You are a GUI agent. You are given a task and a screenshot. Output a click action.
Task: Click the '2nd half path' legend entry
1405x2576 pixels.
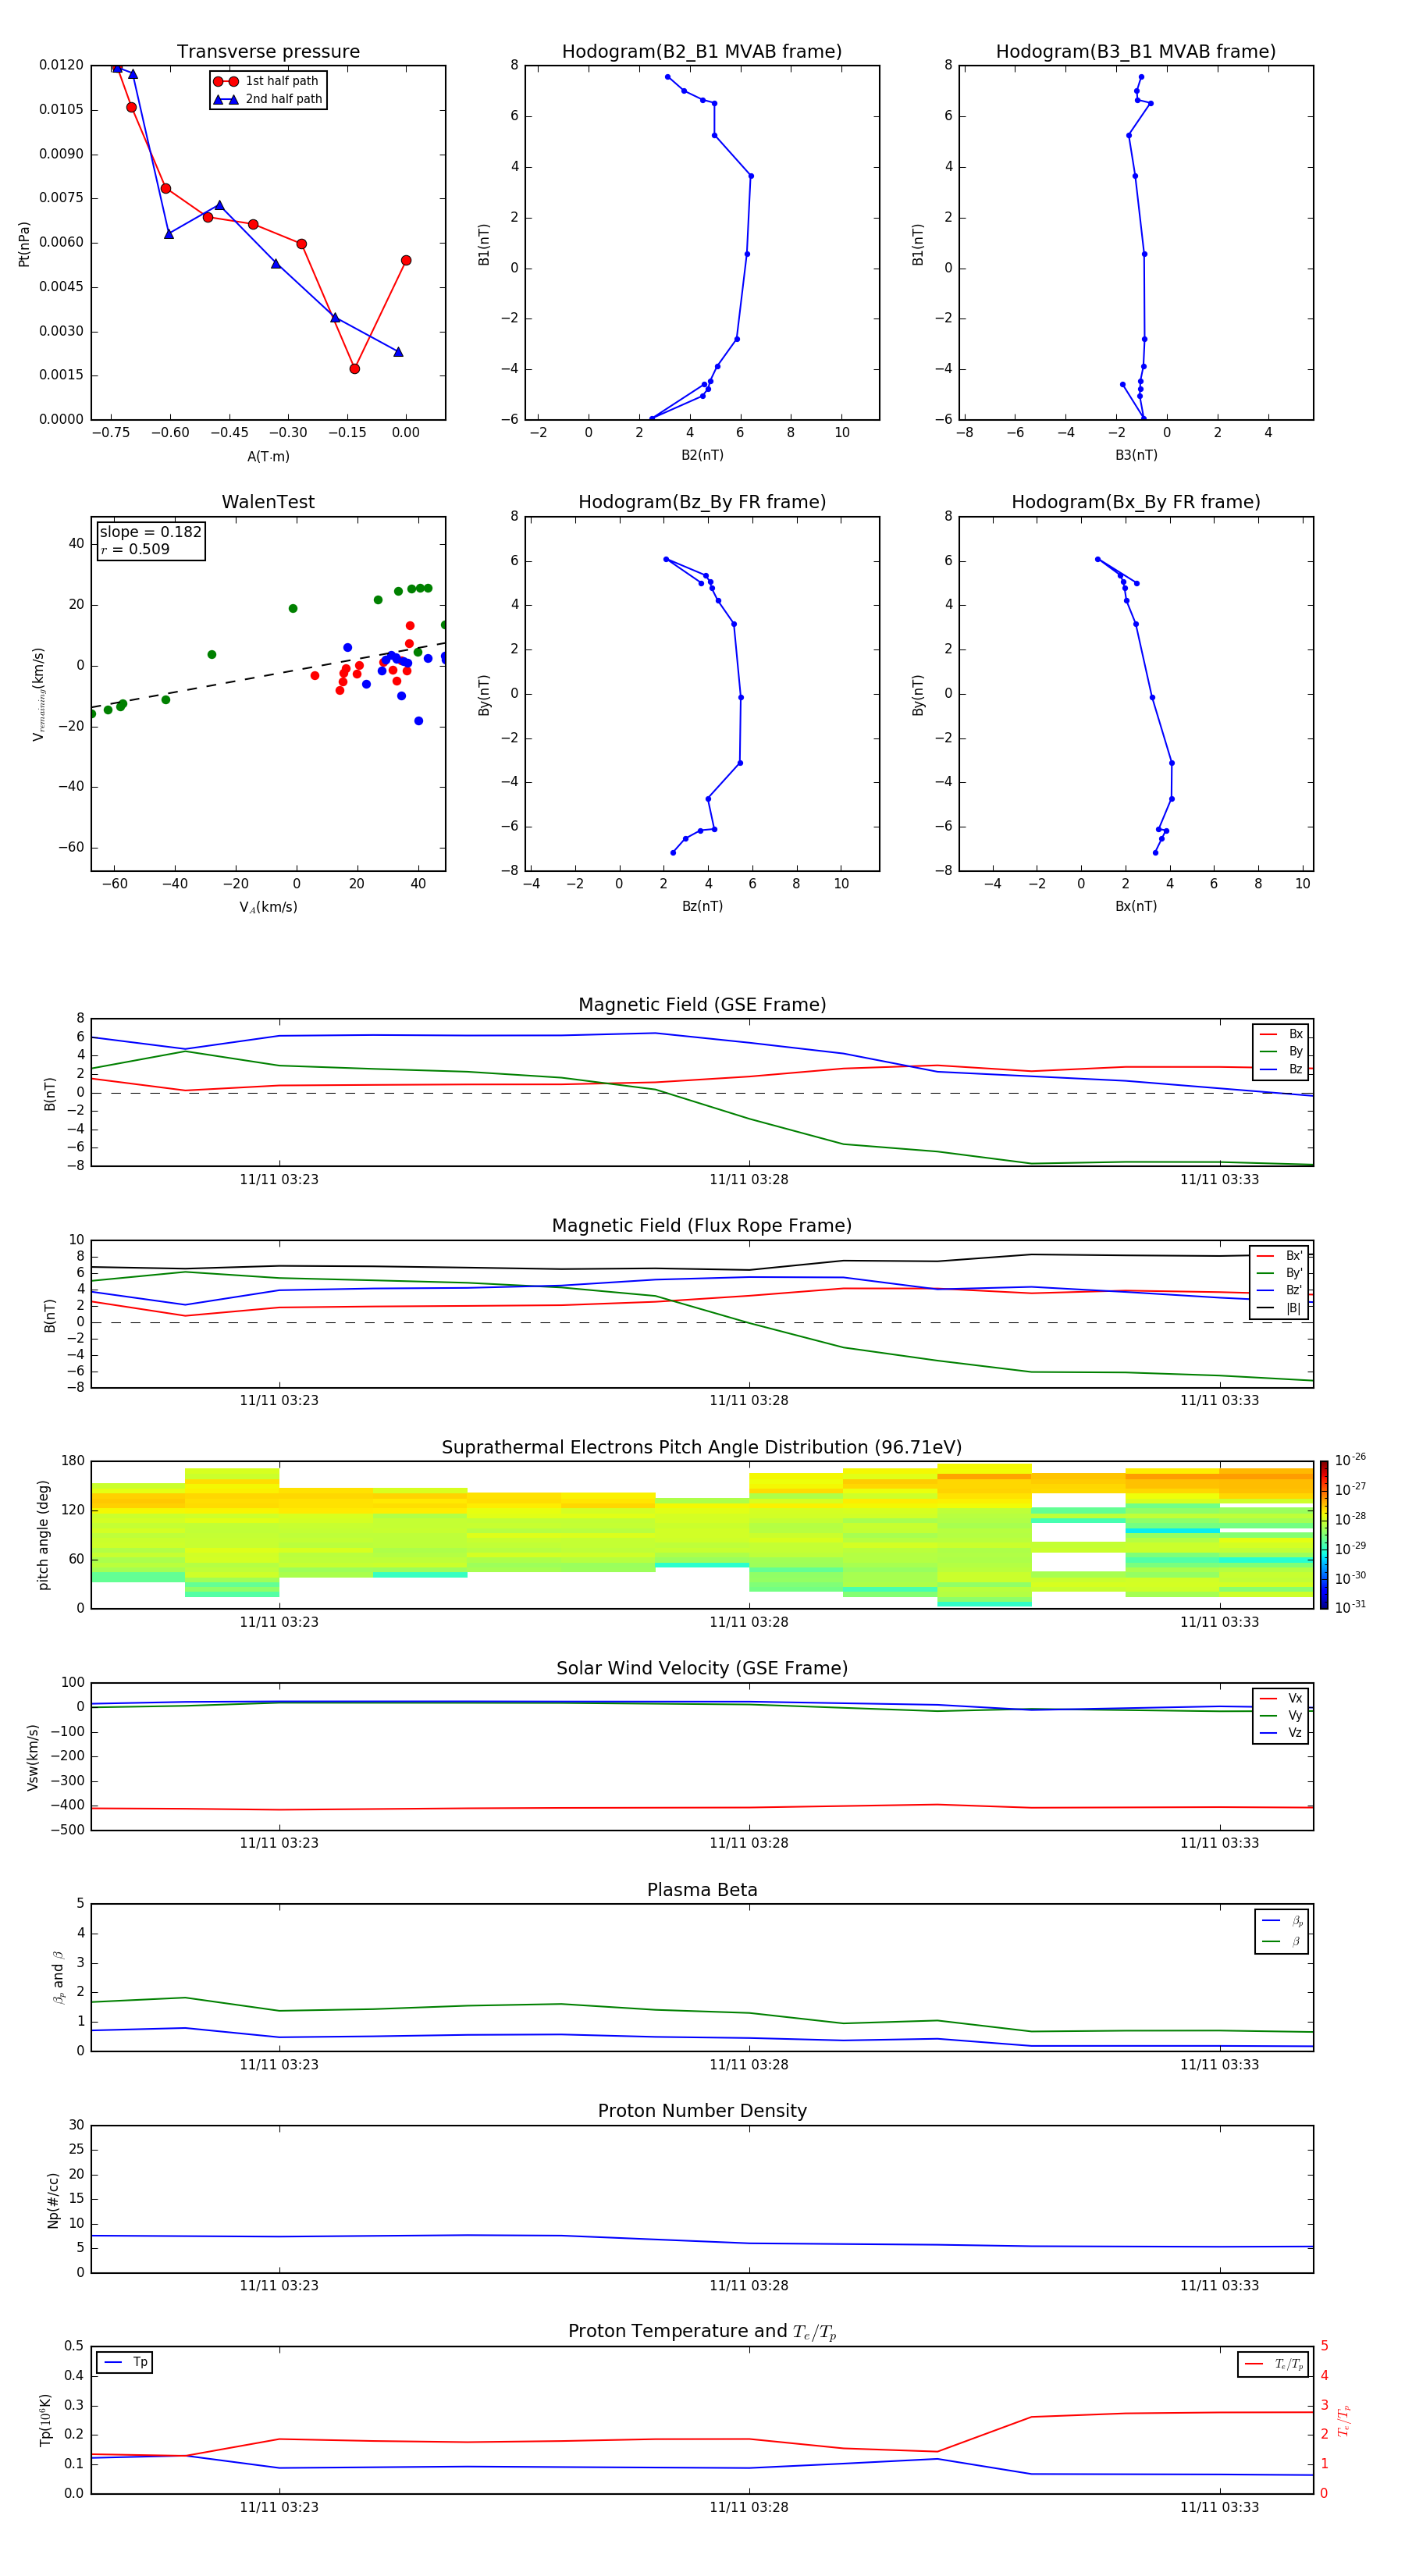pyautogui.click(x=268, y=99)
